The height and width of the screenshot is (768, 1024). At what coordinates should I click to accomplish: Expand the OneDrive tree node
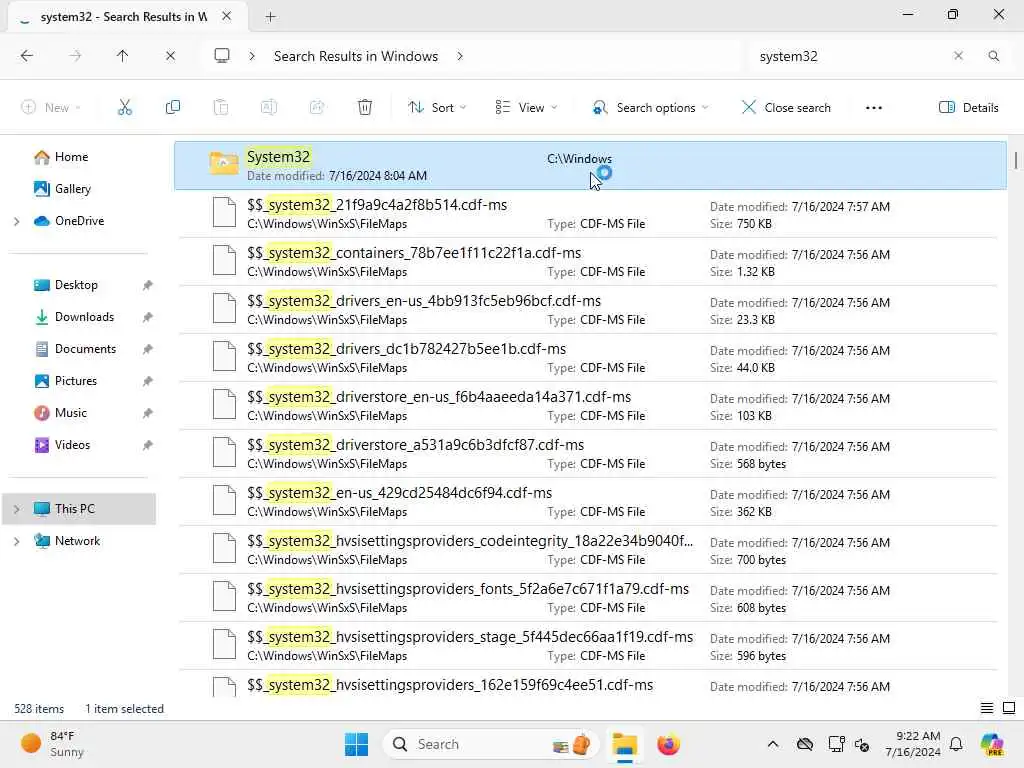pos(17,221)
